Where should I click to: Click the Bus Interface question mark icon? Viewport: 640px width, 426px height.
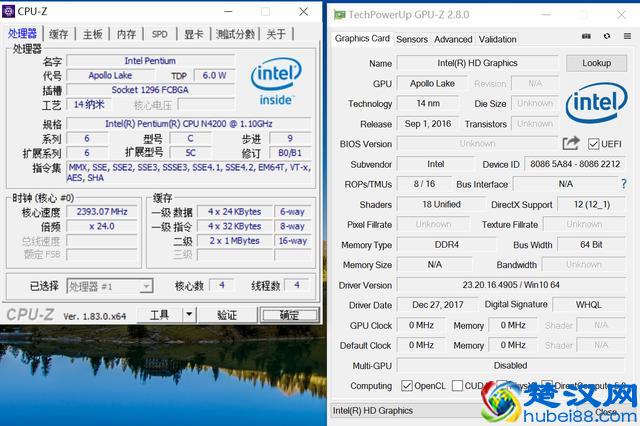click(624, 184)
